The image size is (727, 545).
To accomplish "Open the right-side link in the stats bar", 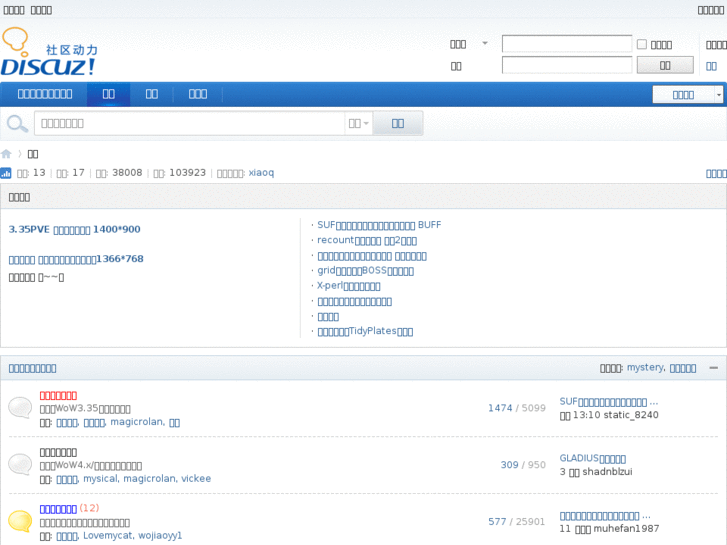I will point(716,173).
